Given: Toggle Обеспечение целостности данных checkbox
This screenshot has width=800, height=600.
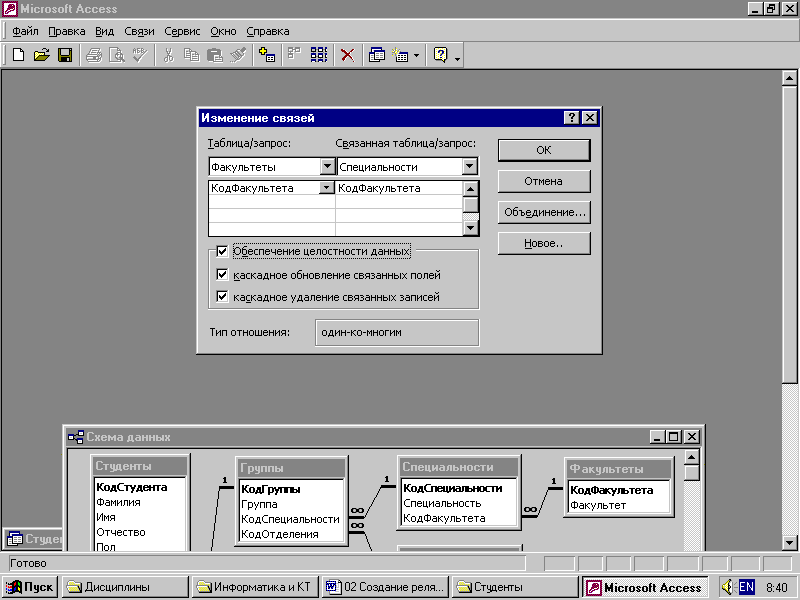Looking at the screenshot, I should [x=222, y=251].
